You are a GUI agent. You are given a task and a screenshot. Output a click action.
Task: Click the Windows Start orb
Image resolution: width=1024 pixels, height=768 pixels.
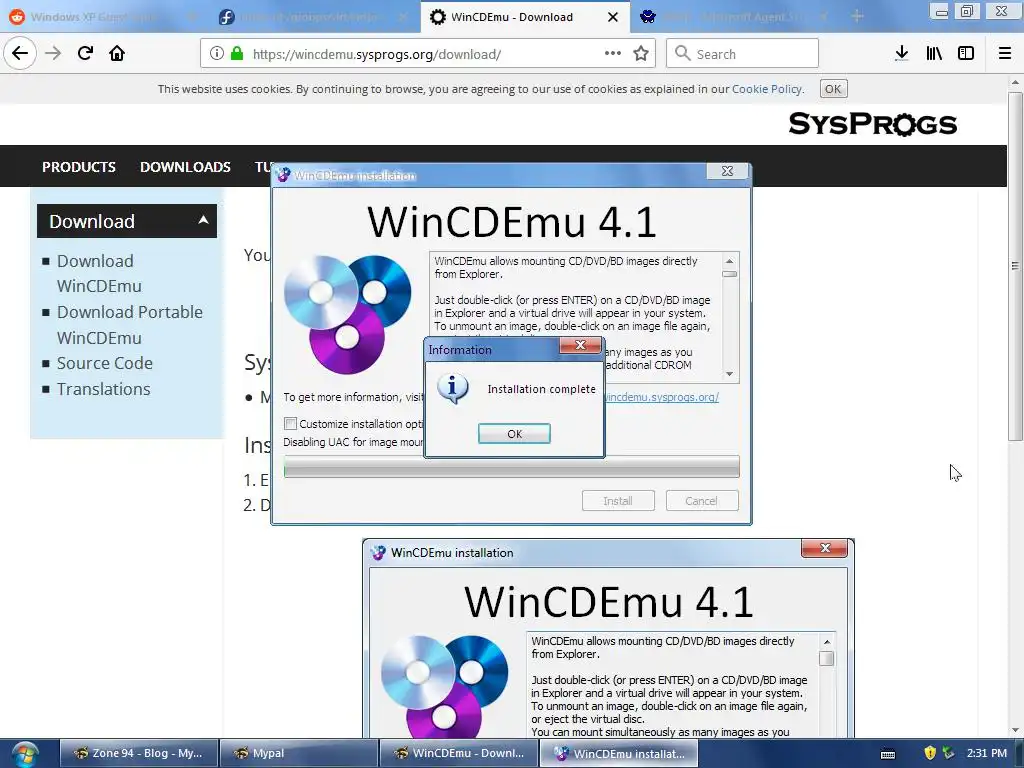pos(25,754)
